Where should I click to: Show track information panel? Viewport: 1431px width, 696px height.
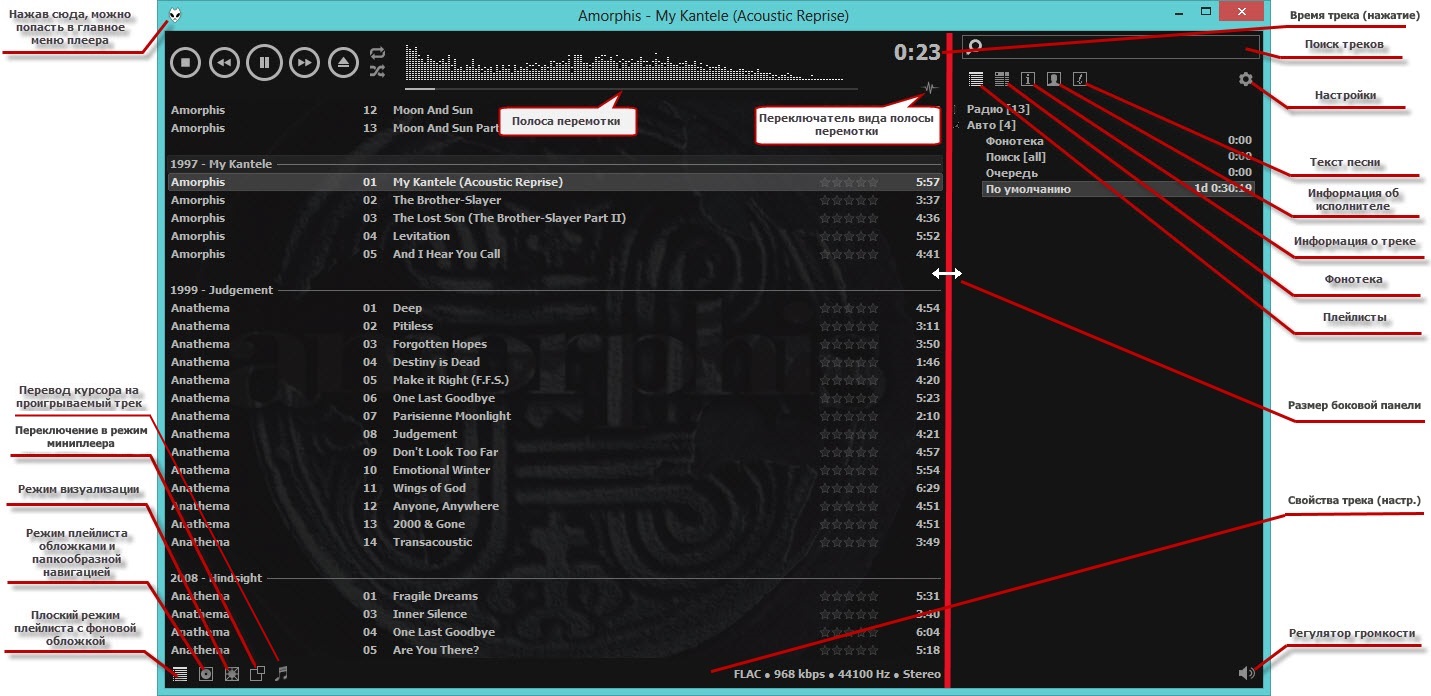(1028, 79)
